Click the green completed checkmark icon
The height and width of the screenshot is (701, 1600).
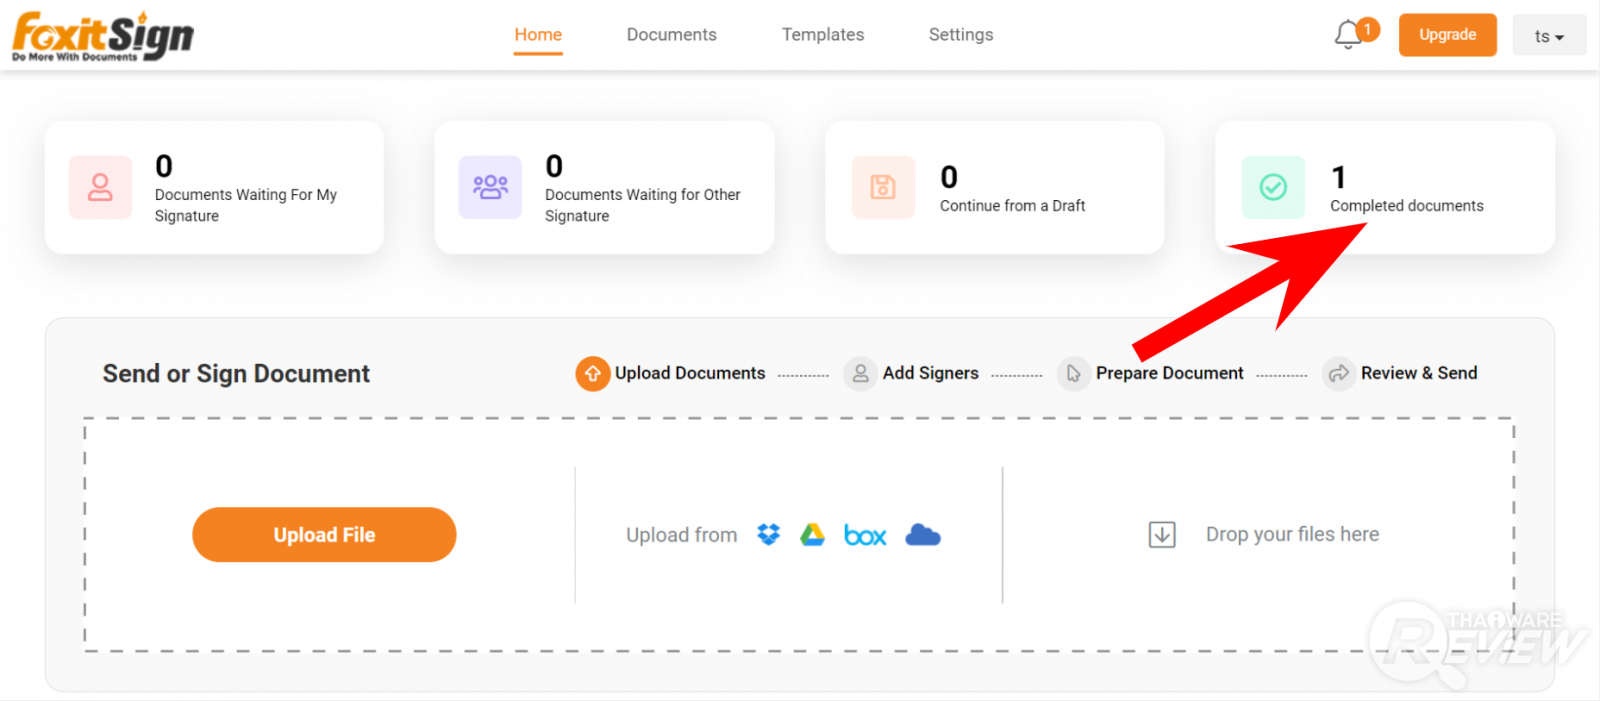click(x=1273, y=187)
